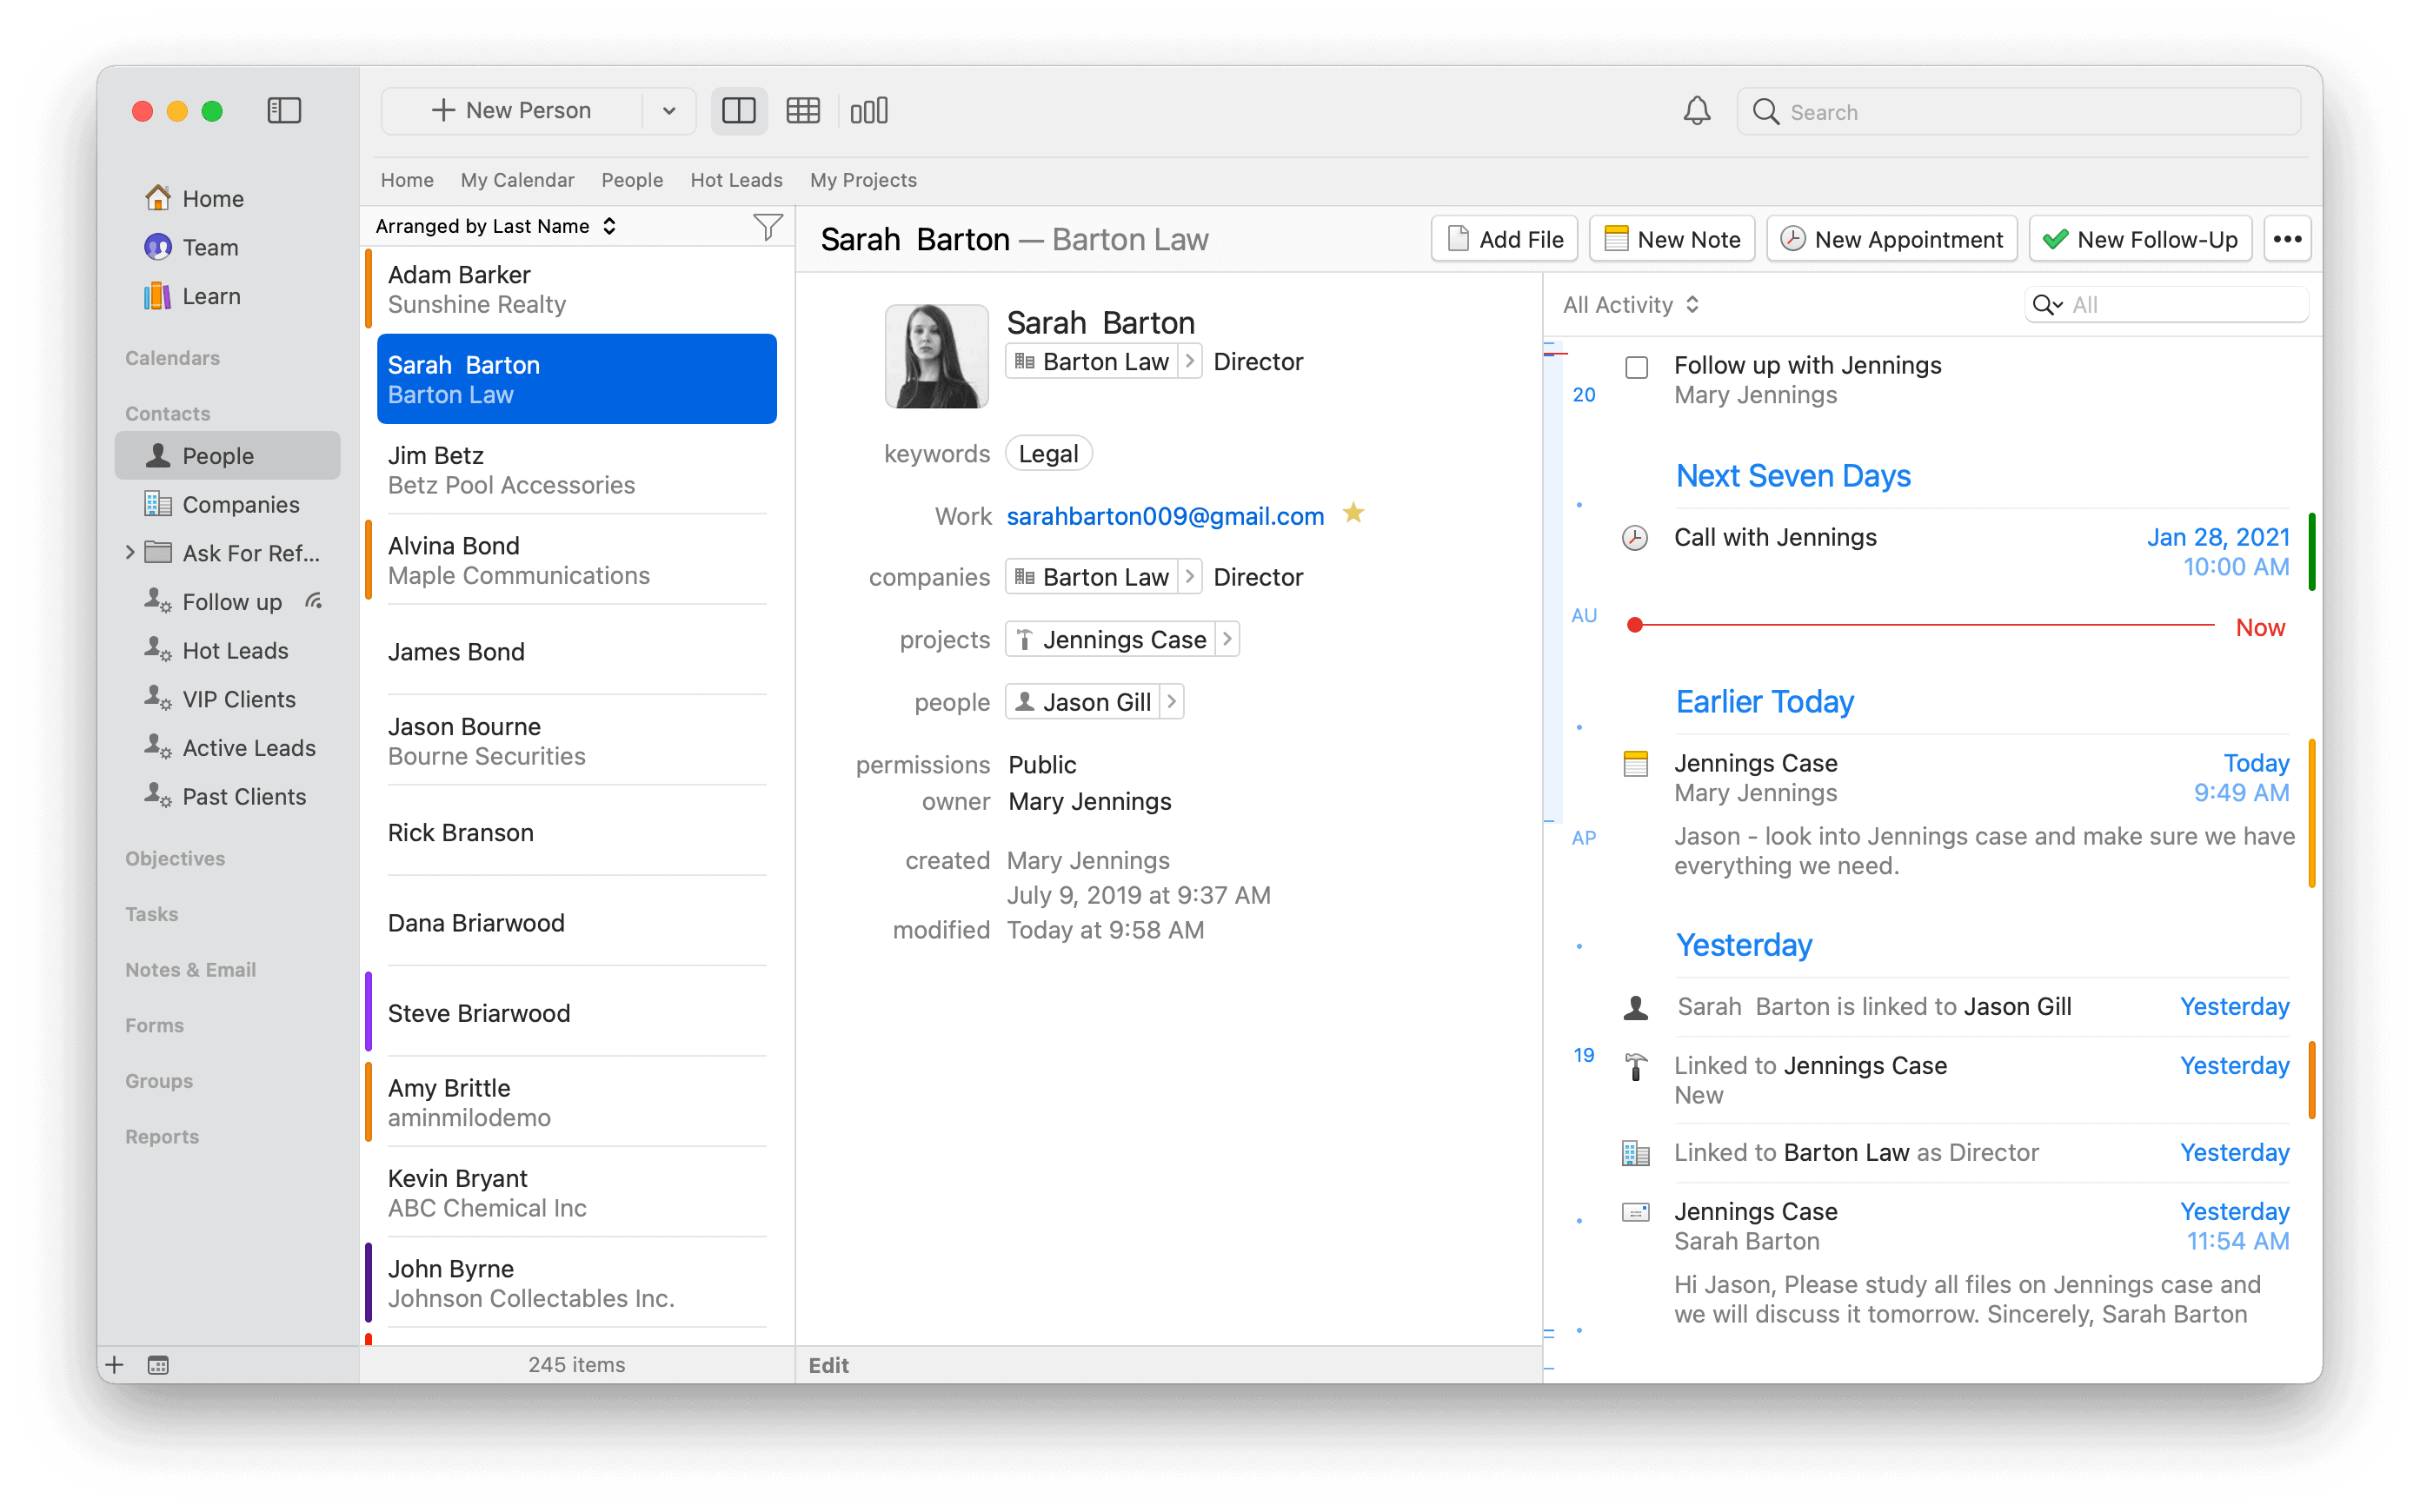Click Sarah Barton's profile photo
This screenshot has height=1512, width=2420.
point(936,357)
